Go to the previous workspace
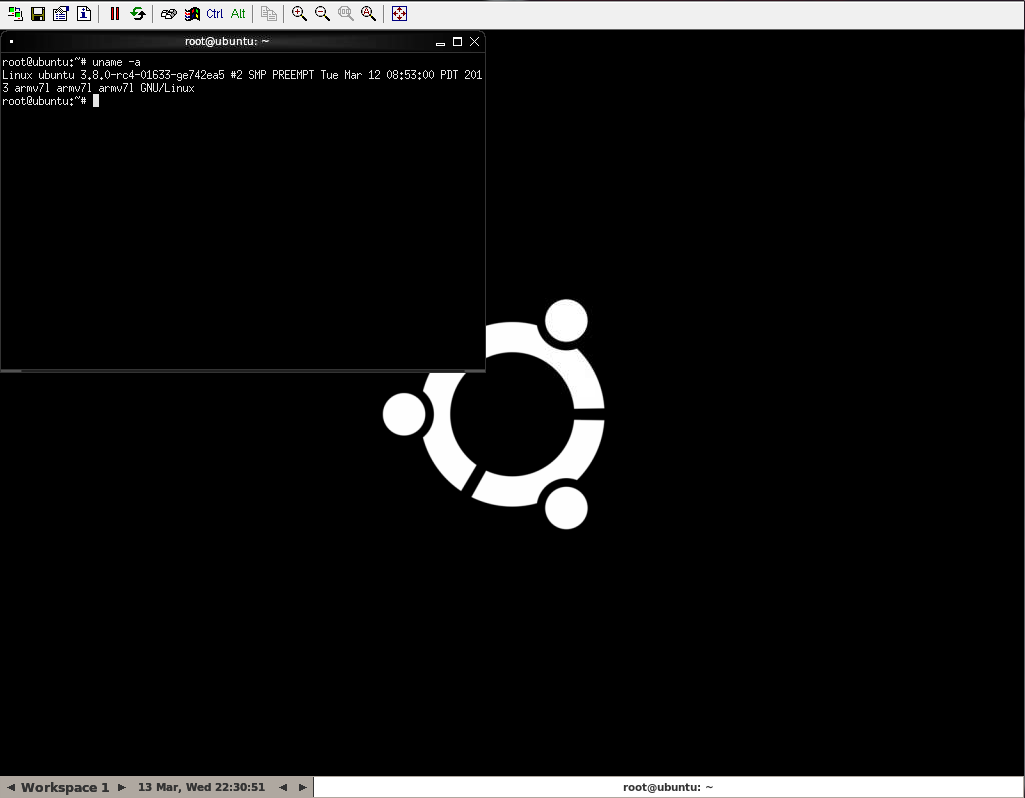Screen dimensions: 1025x798 [10, 788]
